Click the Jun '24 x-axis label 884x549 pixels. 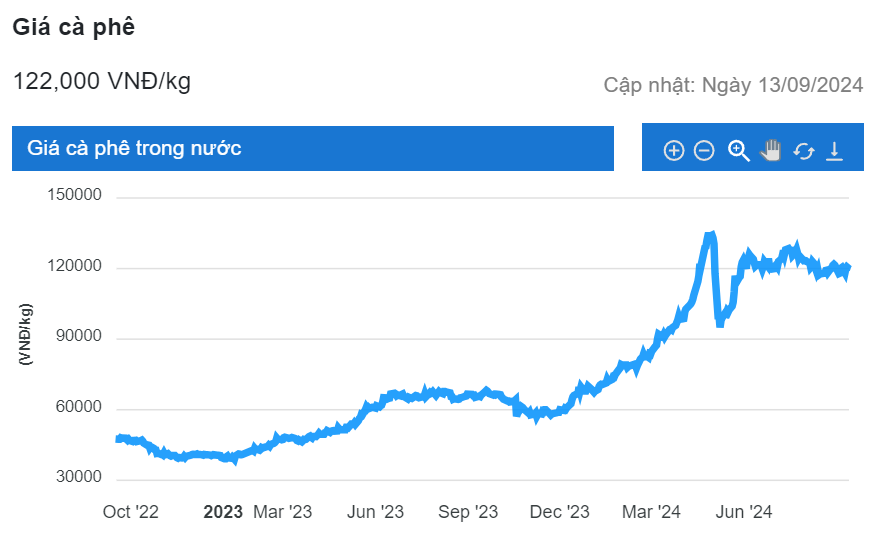(x=743, y=512)
